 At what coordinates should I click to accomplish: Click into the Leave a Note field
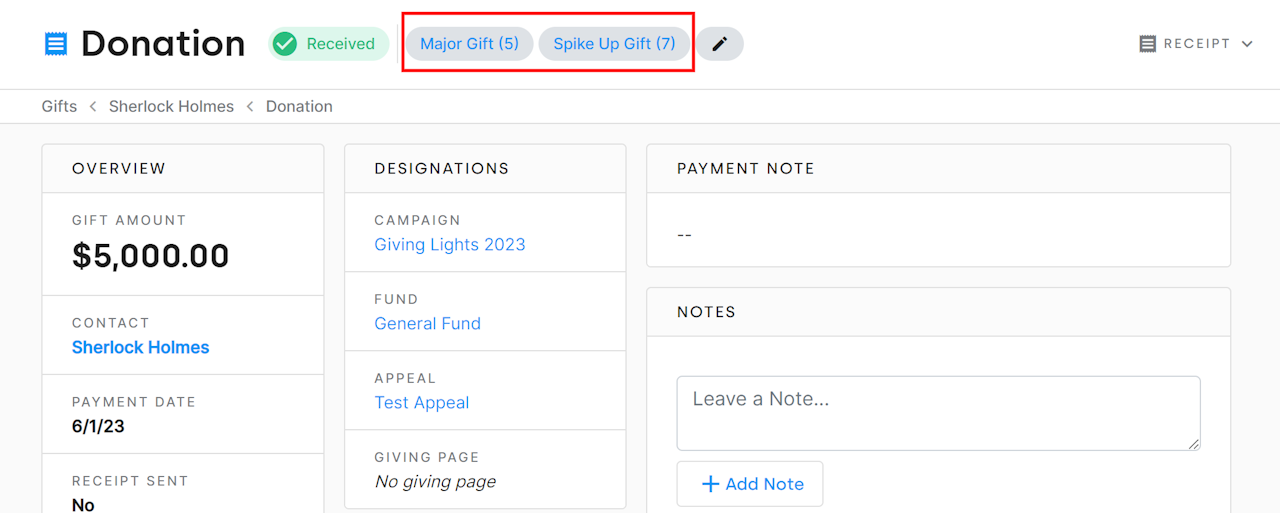point(937,412)
